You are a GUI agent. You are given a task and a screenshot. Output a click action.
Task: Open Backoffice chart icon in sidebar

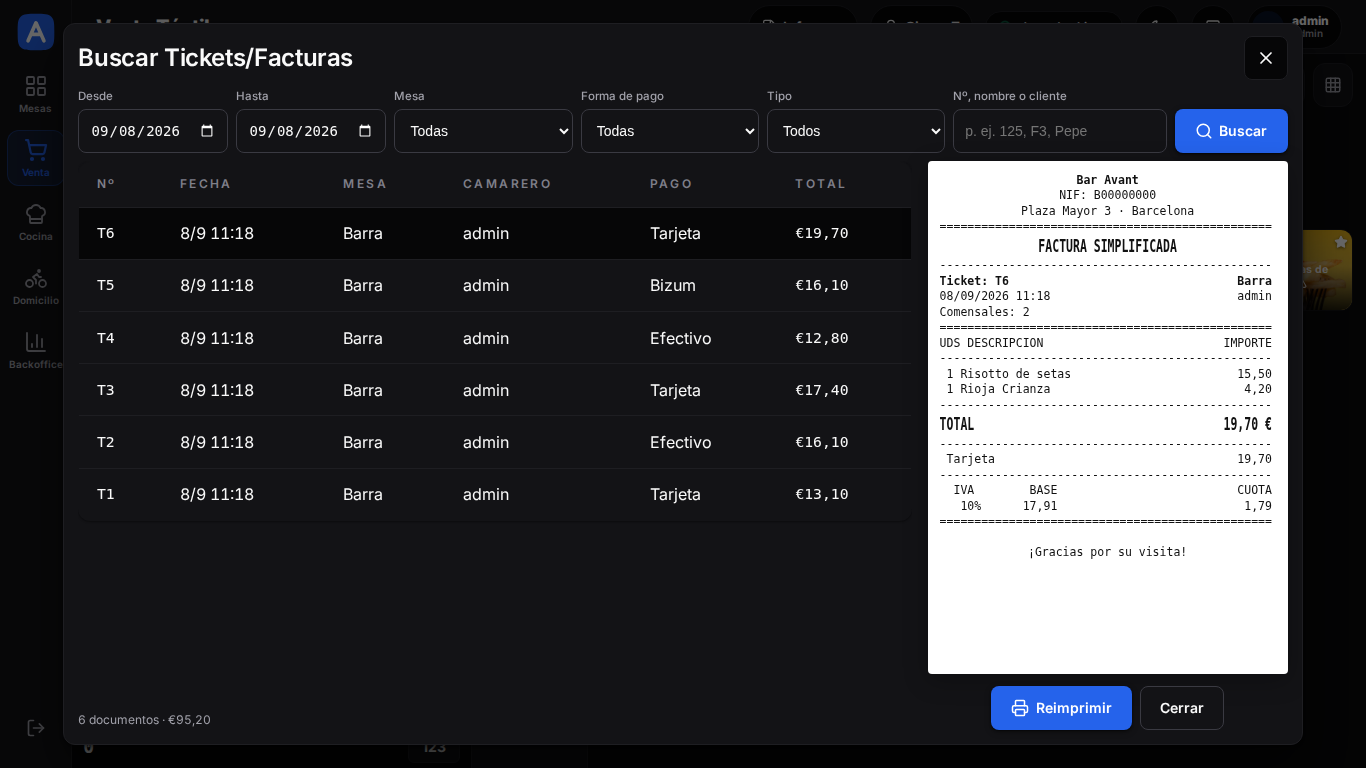click(x=36, y=341)
